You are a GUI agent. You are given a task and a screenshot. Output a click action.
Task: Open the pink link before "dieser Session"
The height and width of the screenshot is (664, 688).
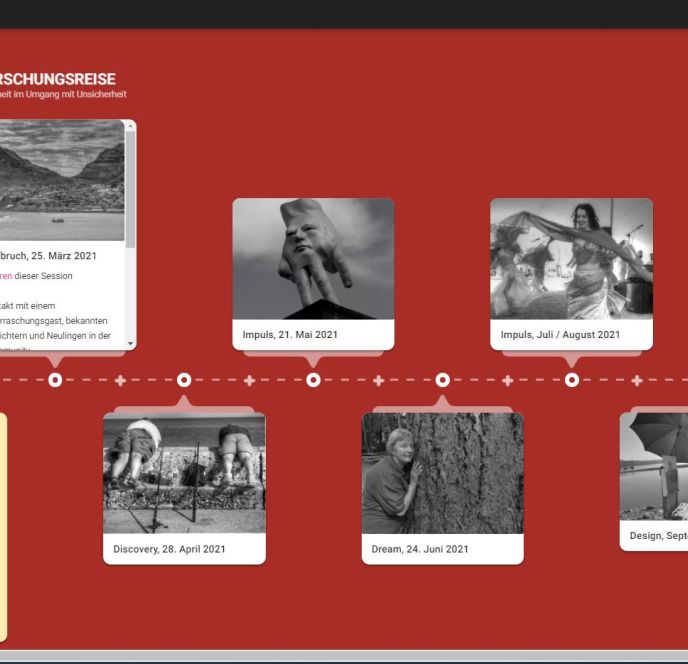pyautogui.click(x=6, y=276)
